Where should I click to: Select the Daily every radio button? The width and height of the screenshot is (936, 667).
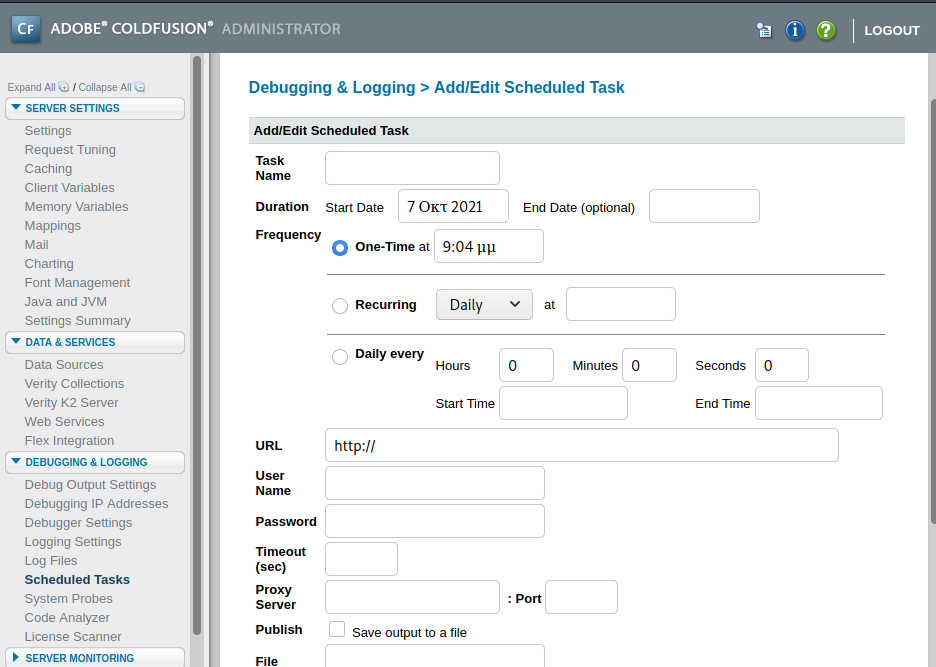coord(340,356)
